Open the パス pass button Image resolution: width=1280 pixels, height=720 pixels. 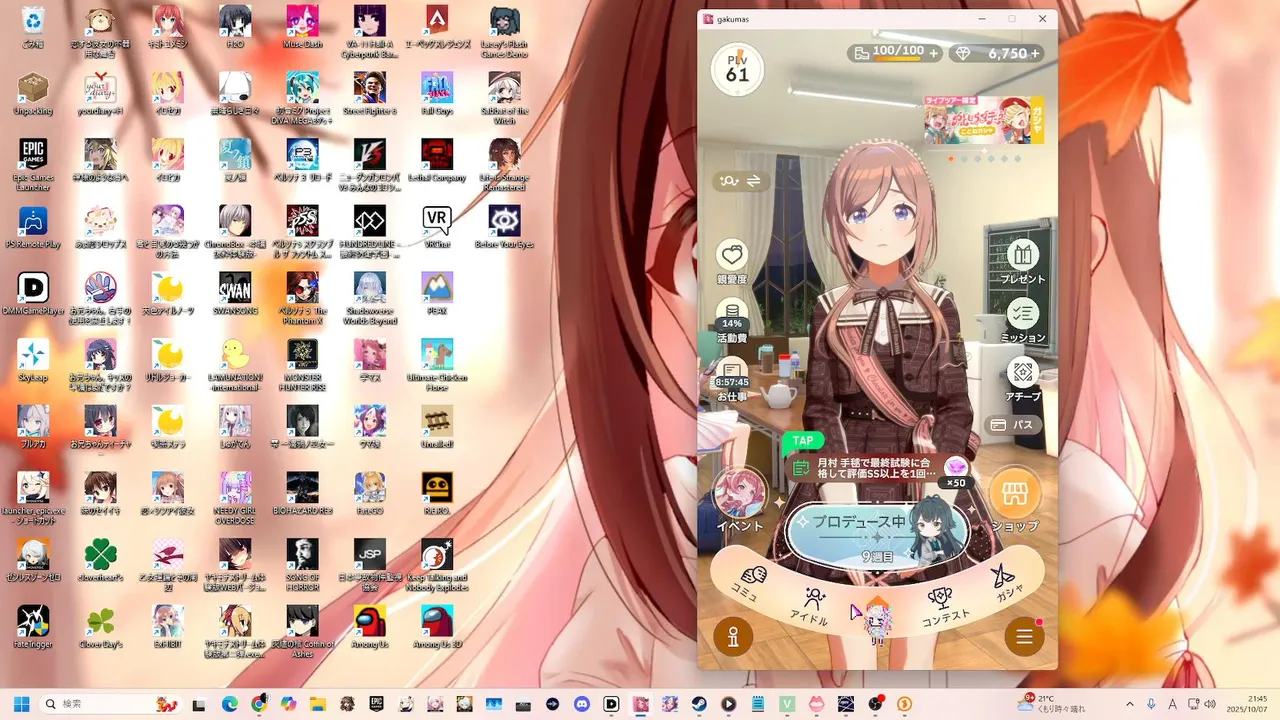1012,425
